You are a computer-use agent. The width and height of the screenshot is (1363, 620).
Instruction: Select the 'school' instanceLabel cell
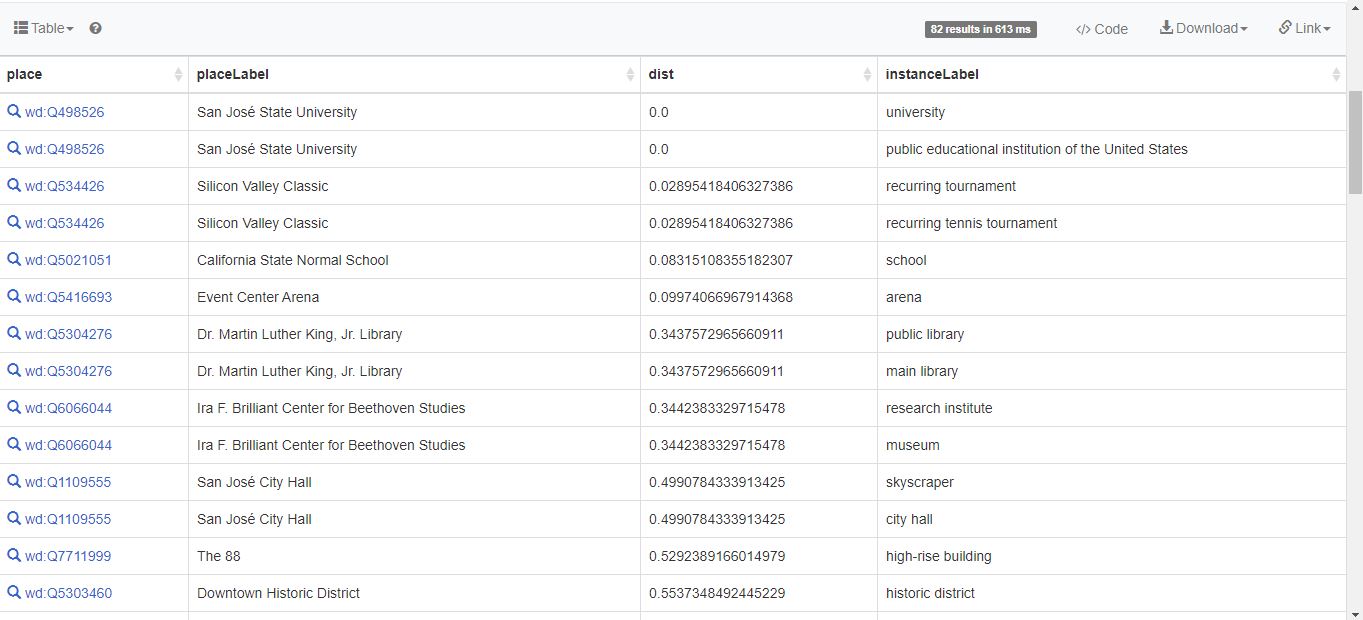pyautogui.click(x=1111, y=260)
